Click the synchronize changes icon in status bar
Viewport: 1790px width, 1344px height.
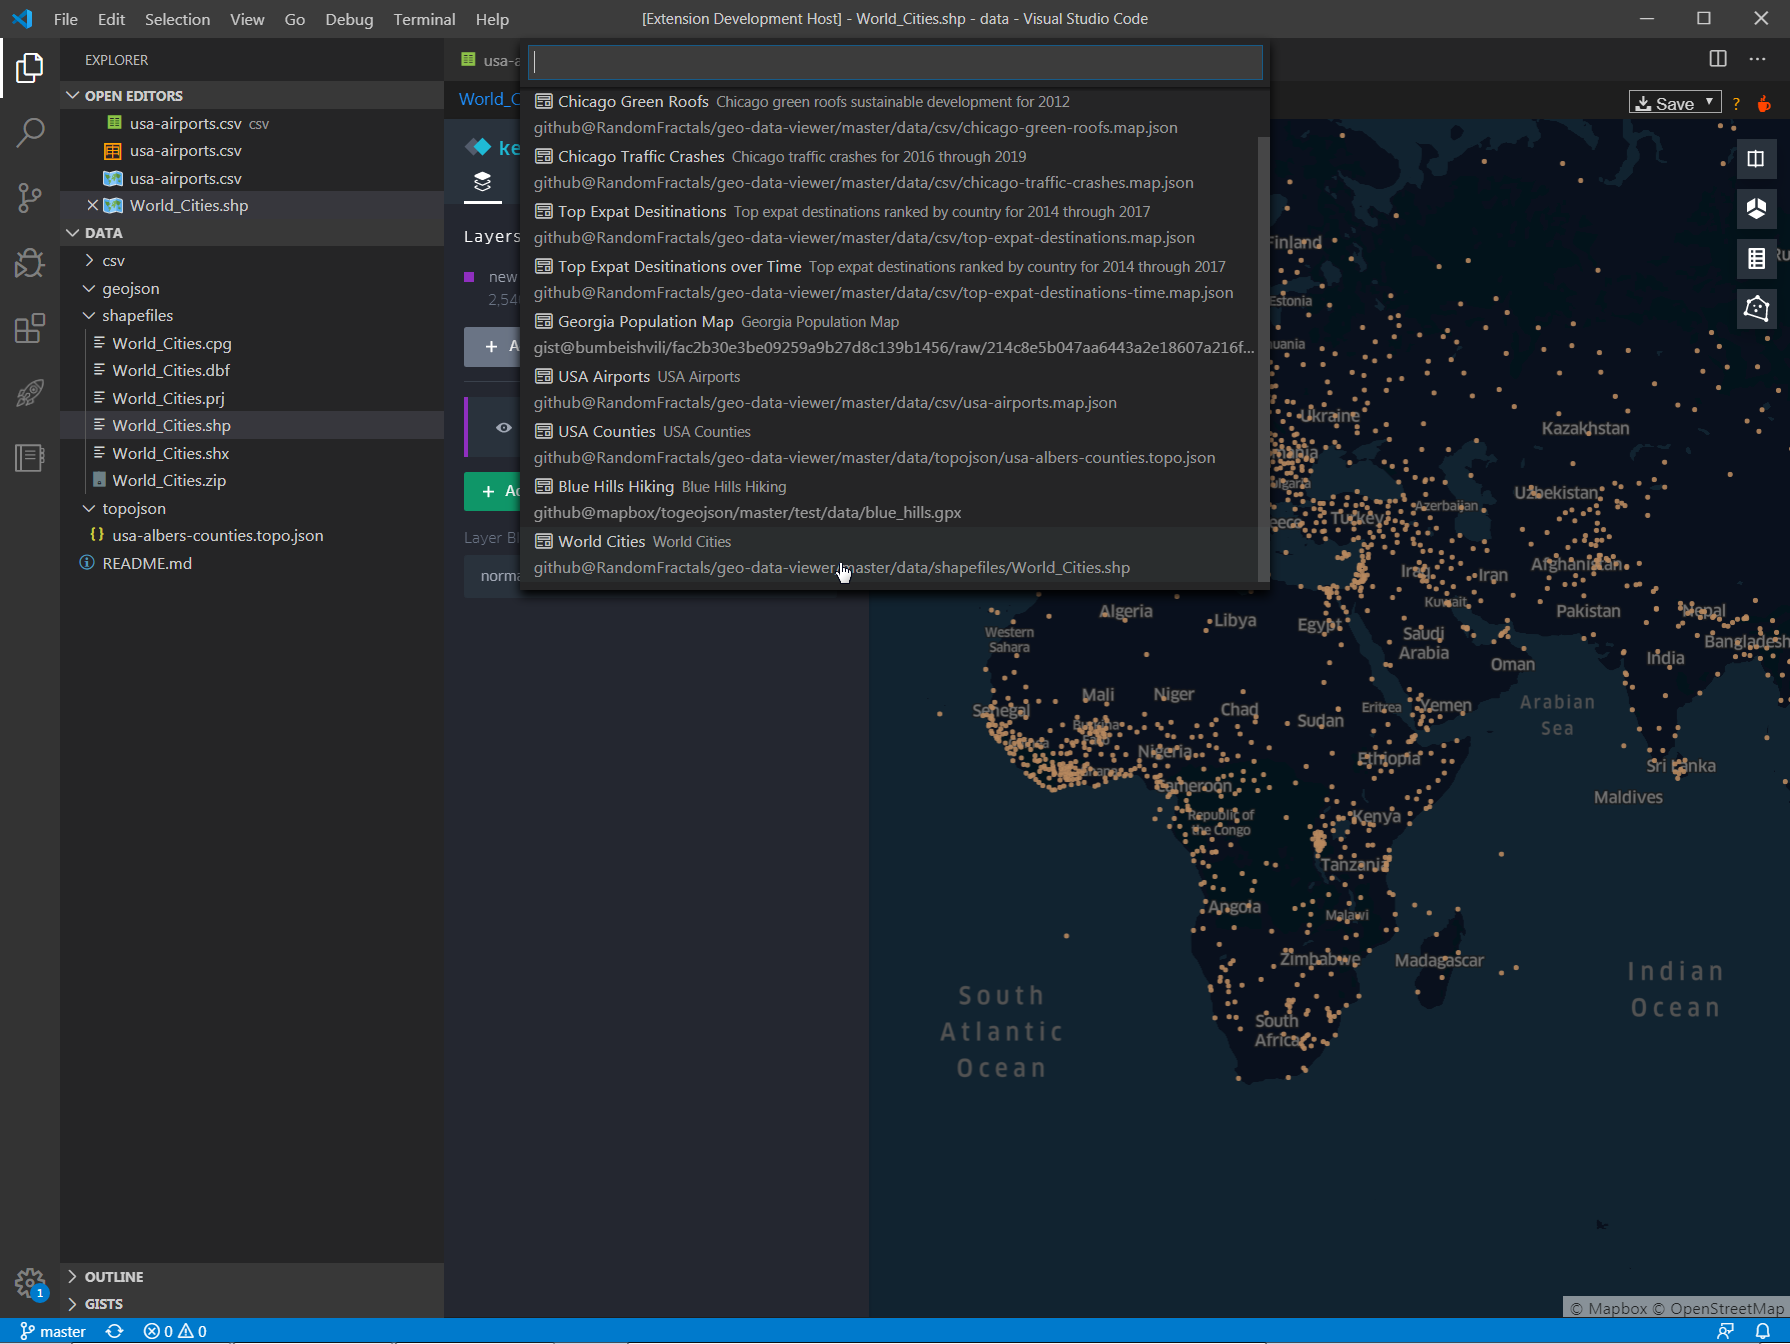point(115,1331)
